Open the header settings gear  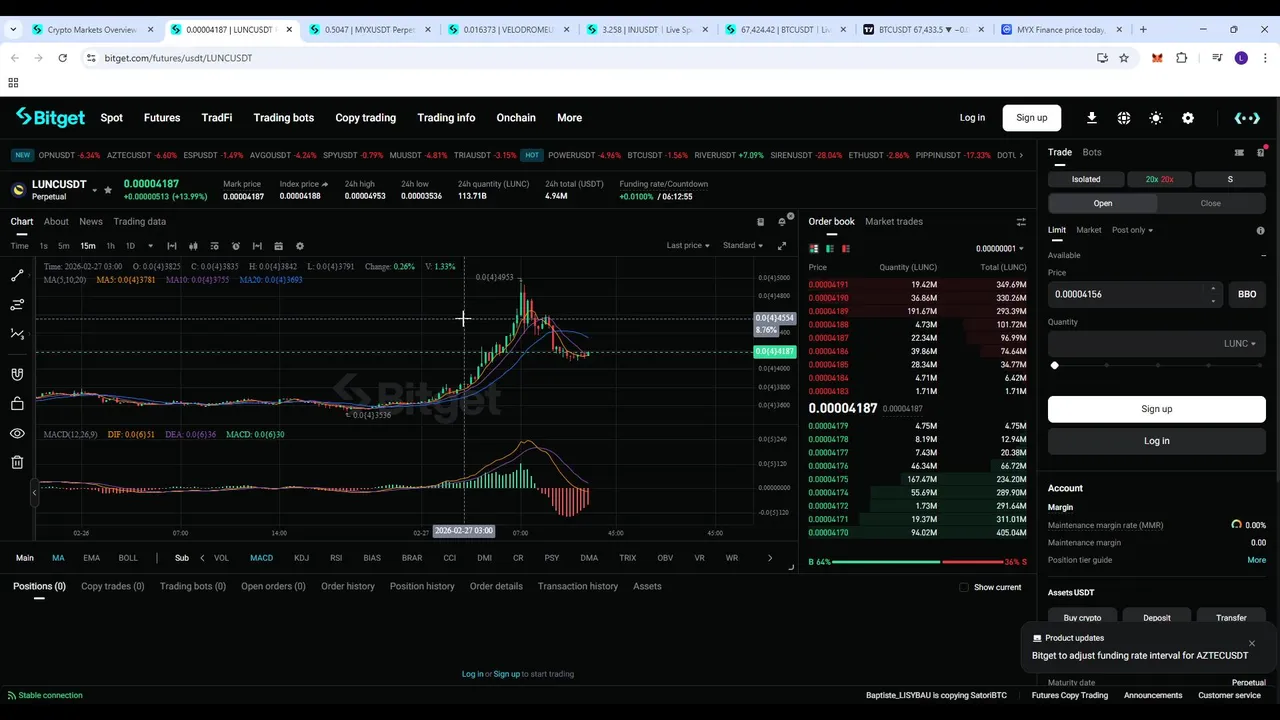click(1188, 118)
